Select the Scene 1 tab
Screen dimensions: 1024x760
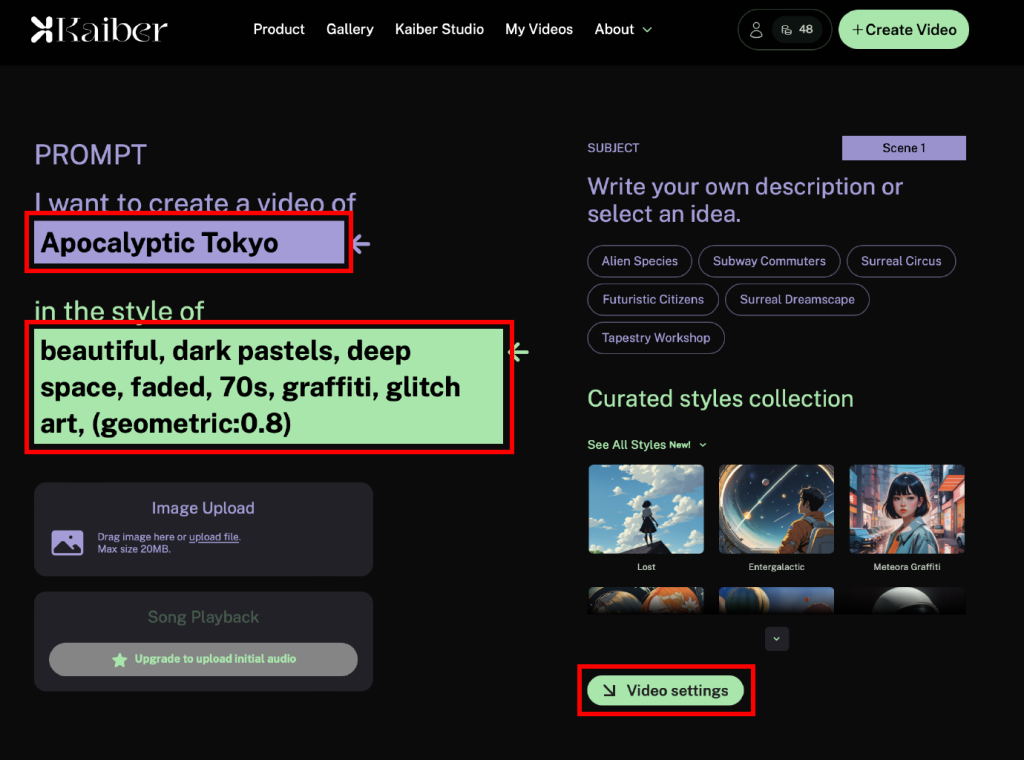coord(903,148)
